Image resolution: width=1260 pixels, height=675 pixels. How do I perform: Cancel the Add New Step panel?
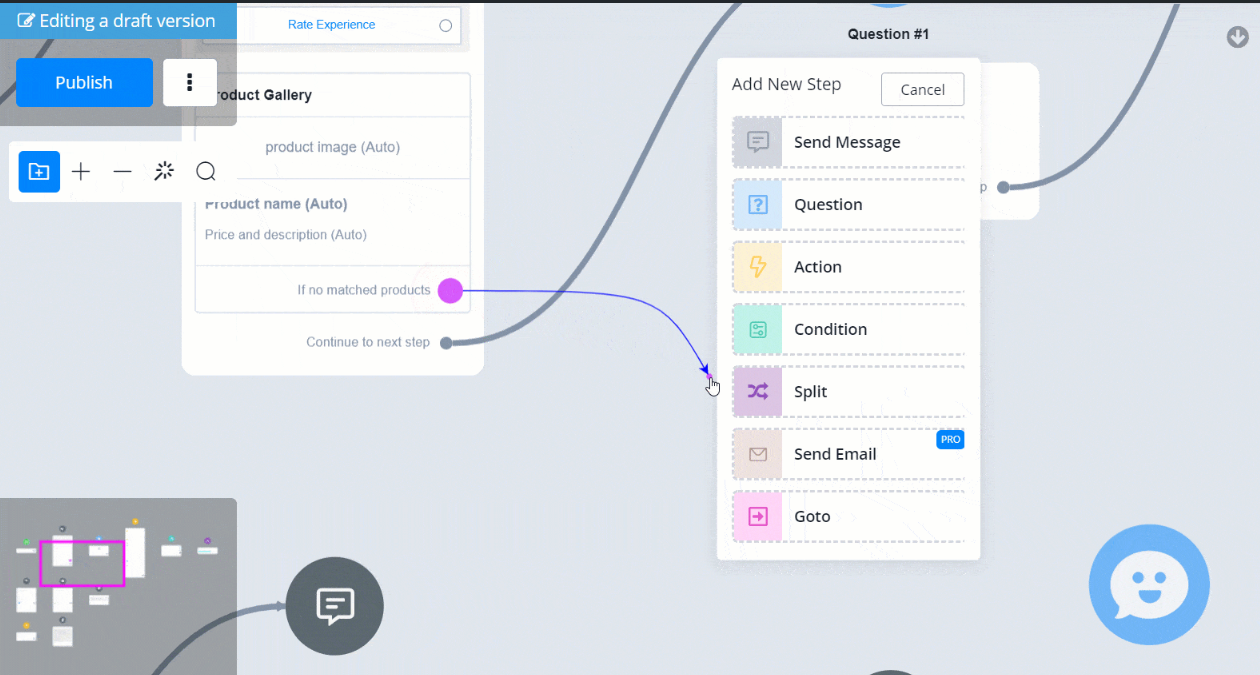click(x=922, y=89)
